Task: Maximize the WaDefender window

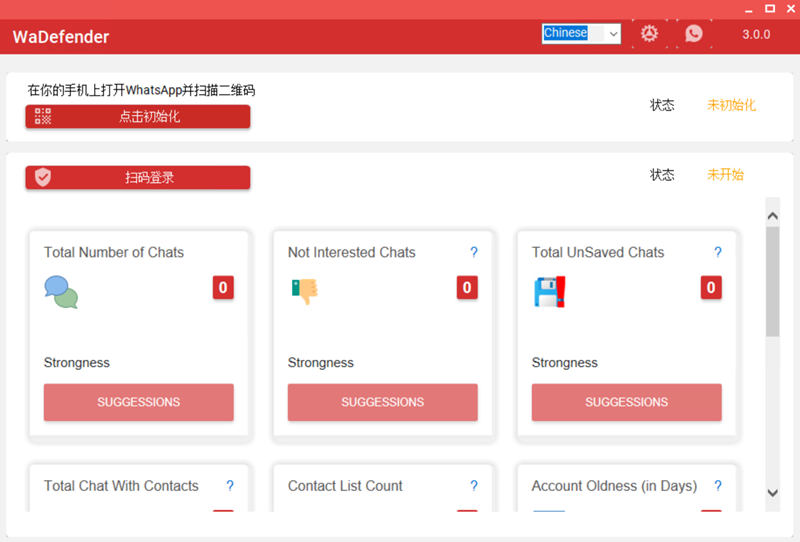Action: [770, 9]
